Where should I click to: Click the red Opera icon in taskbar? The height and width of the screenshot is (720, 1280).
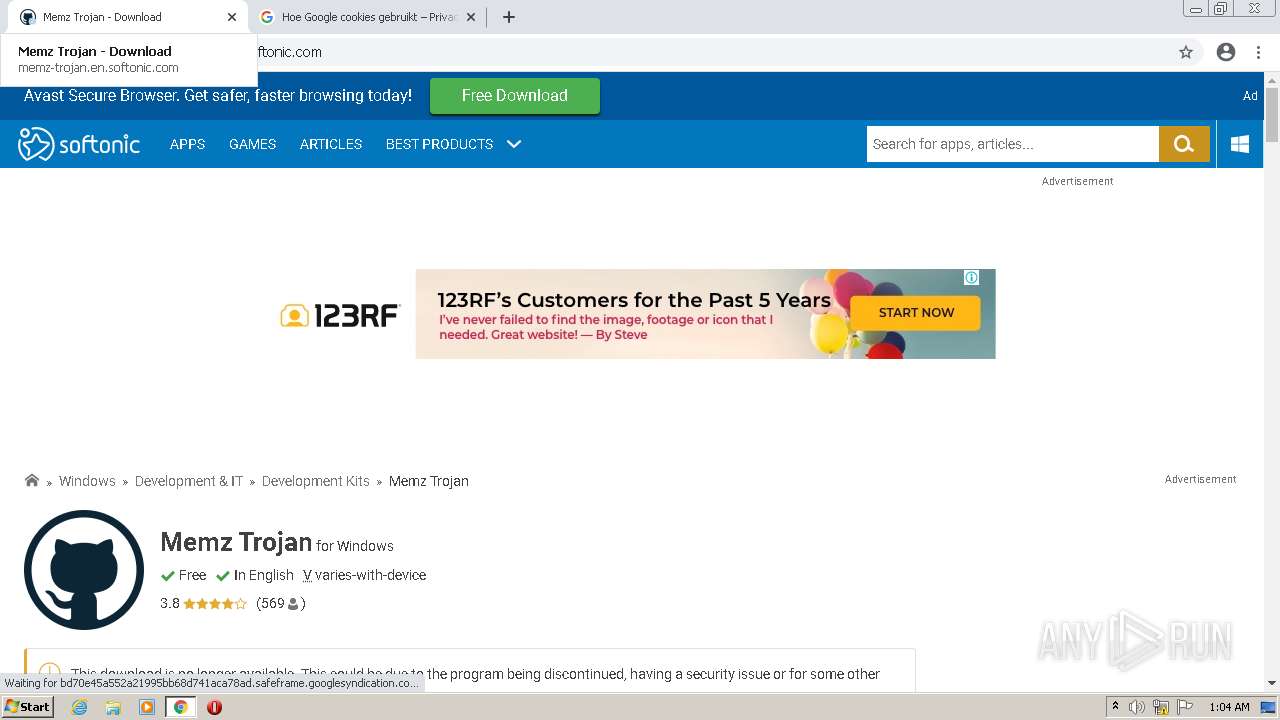[214, 707]
